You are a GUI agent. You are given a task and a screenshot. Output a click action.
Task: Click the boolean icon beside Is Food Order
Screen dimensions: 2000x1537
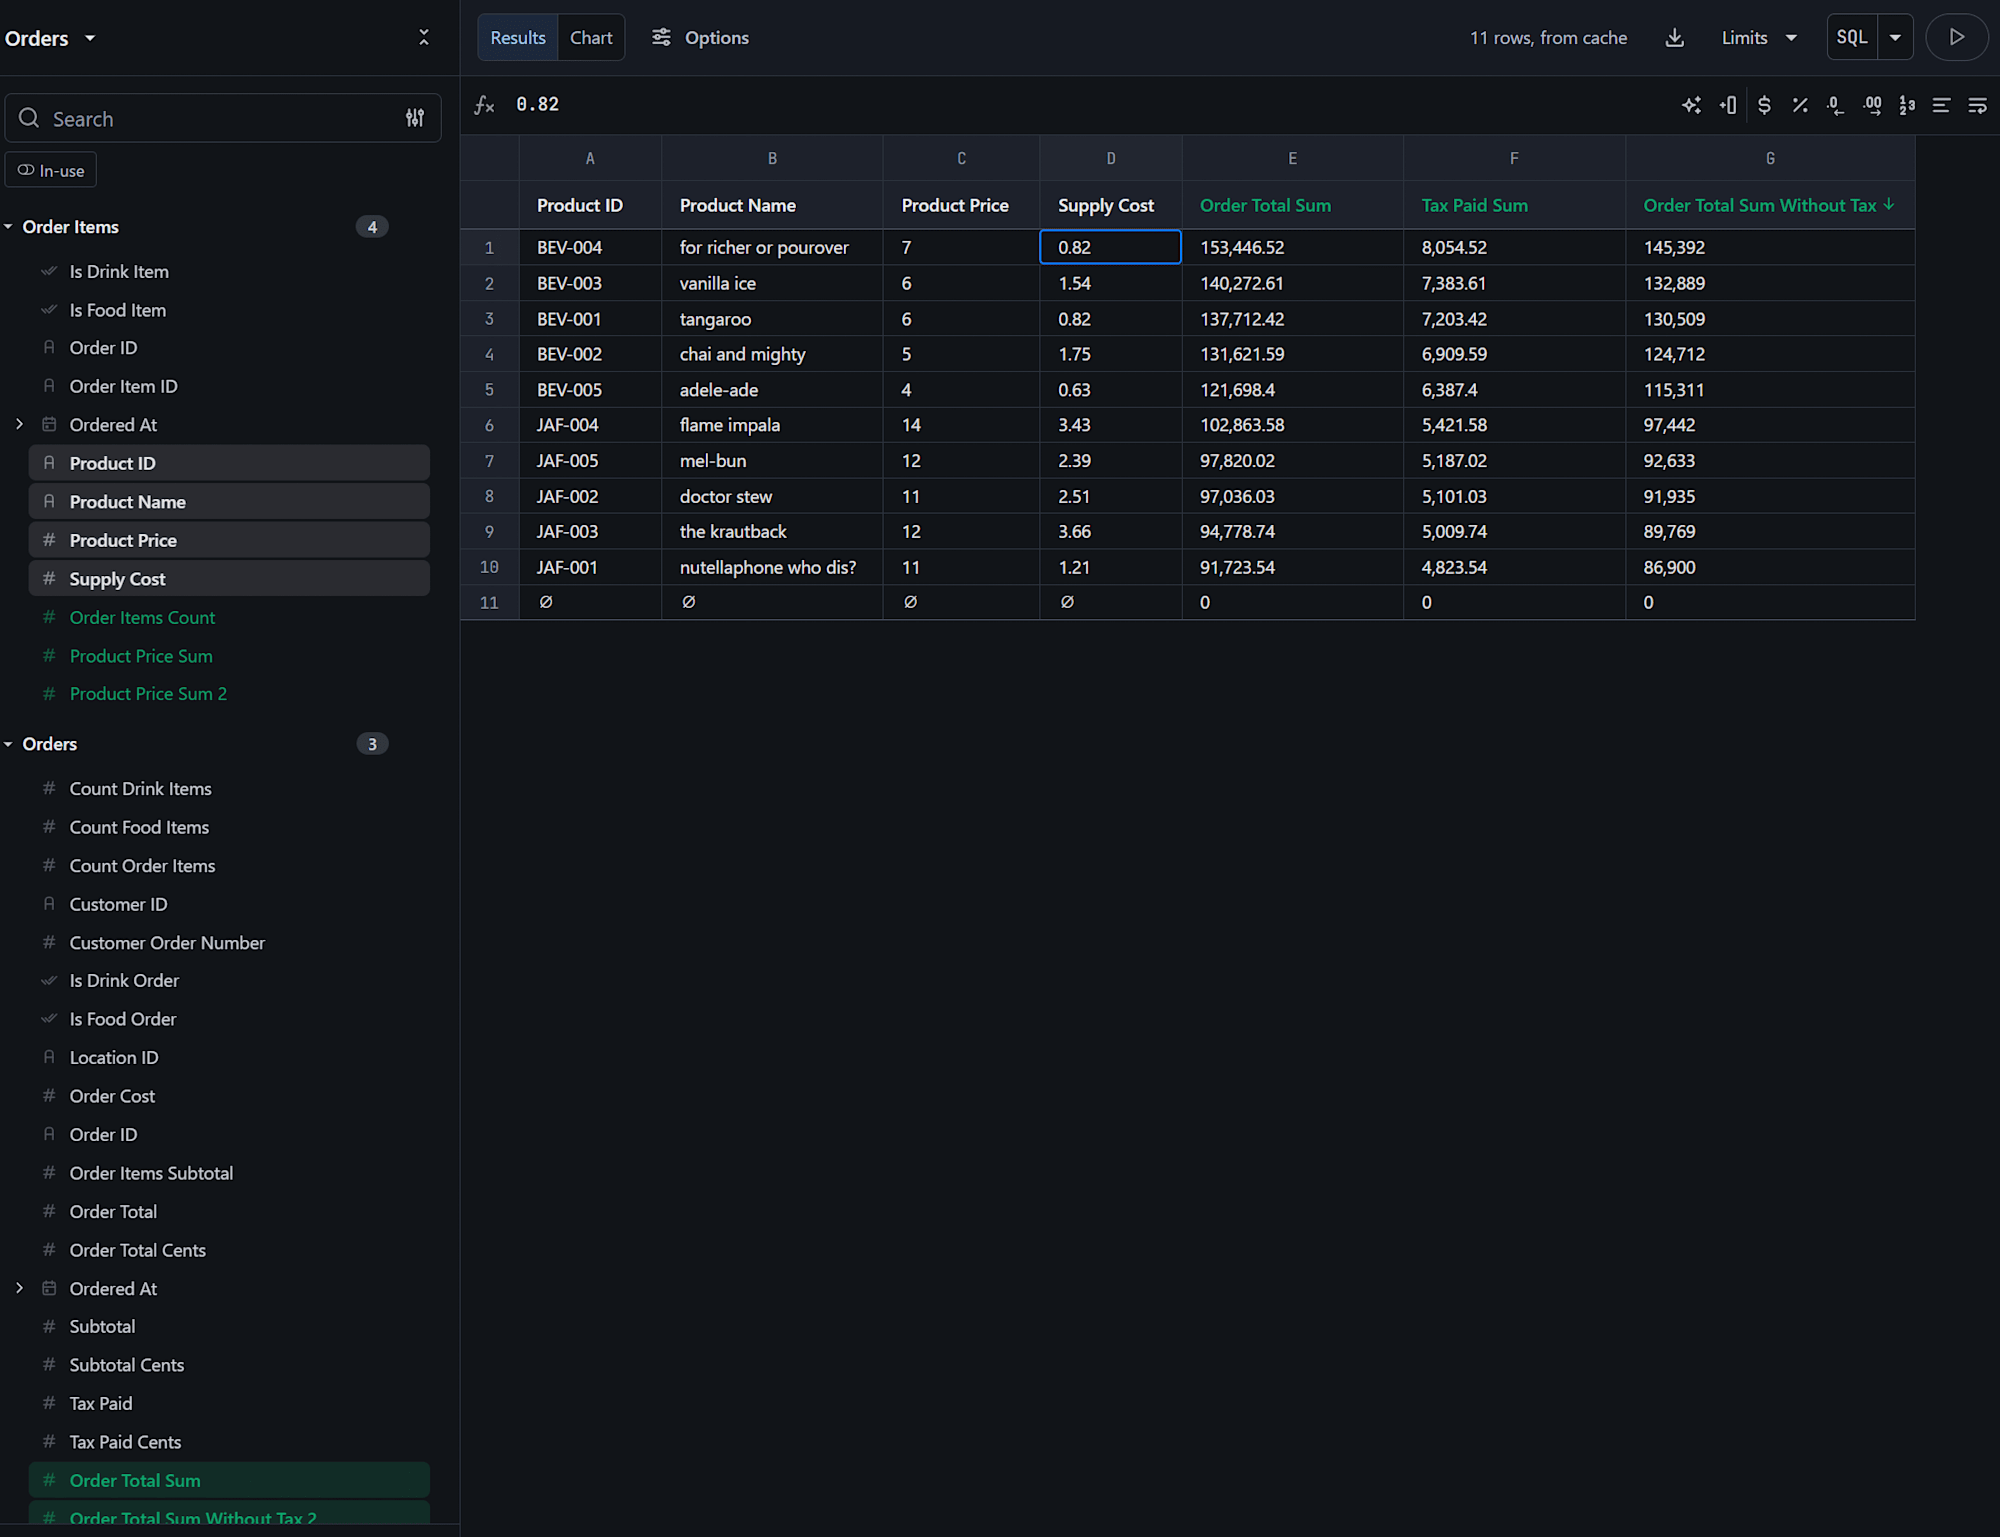point(49,1018)
